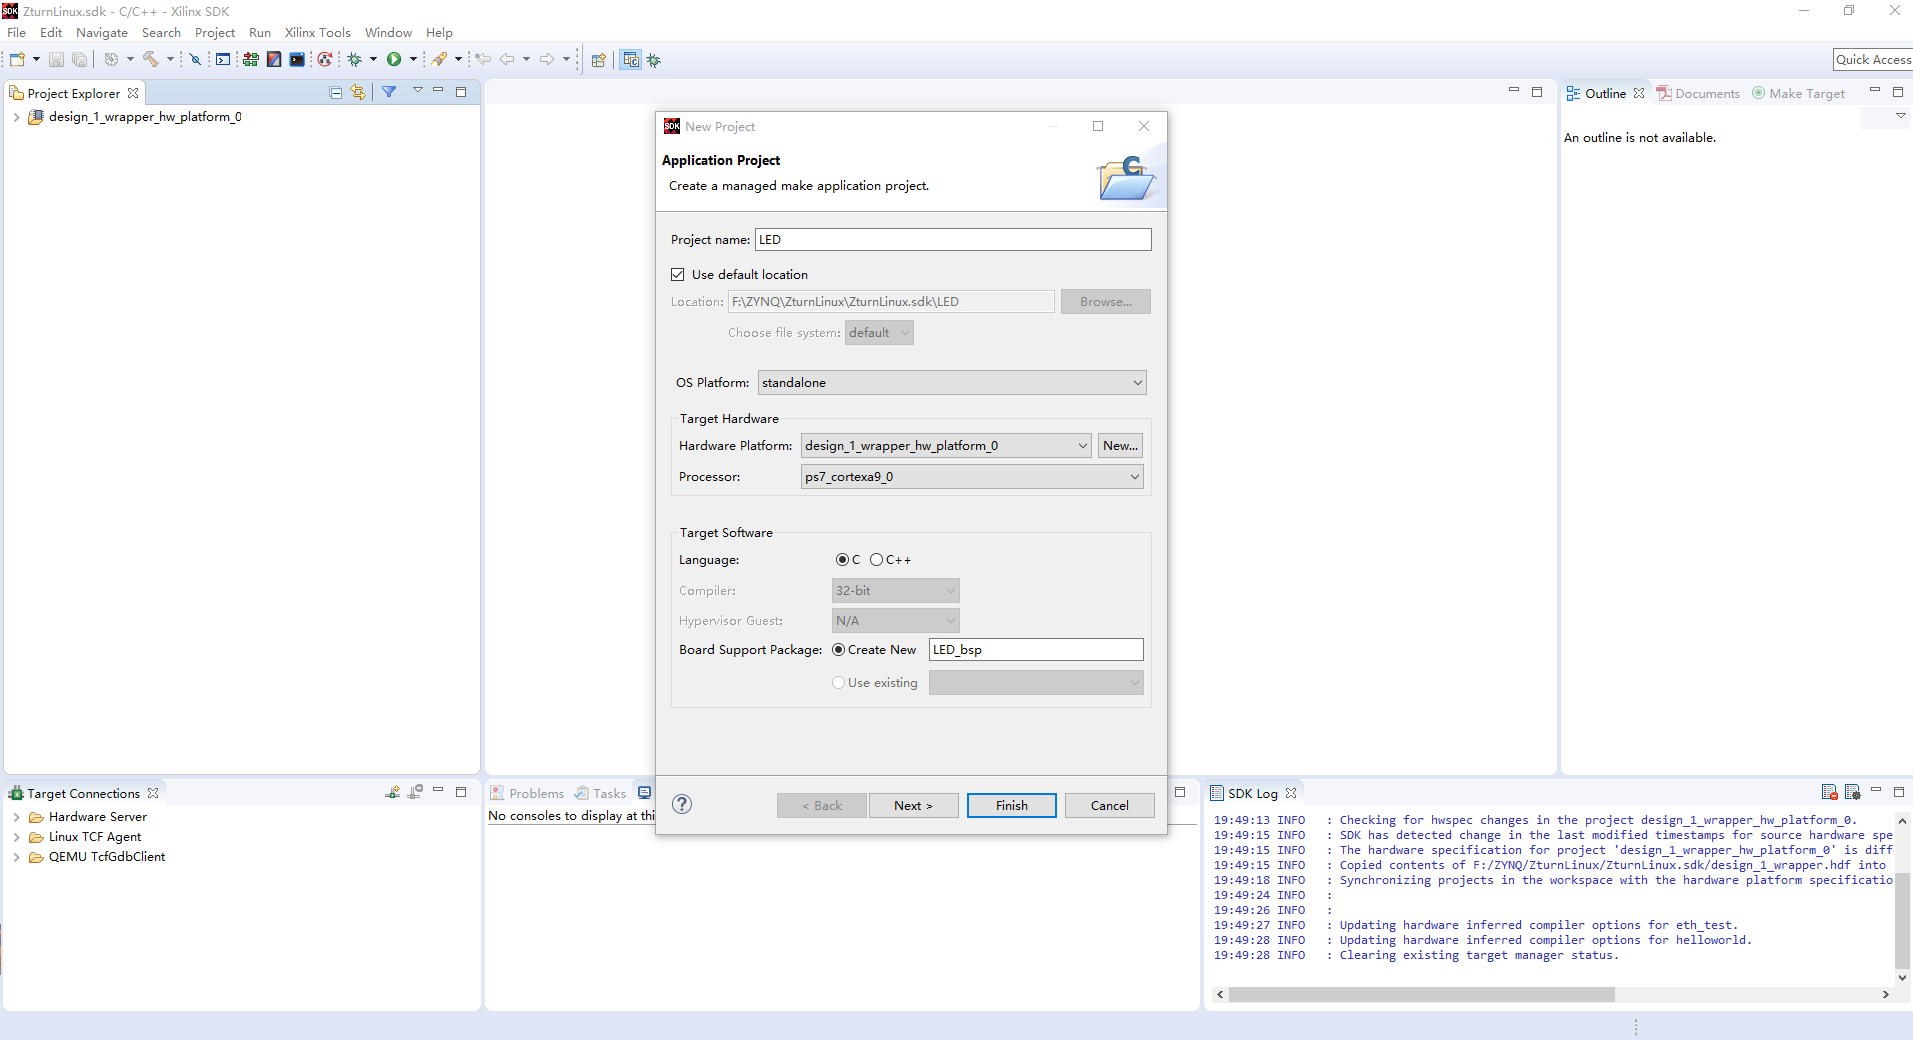Click the red circular repository icon
This screenshot has width=1913, height=1040.
point(325,60)
